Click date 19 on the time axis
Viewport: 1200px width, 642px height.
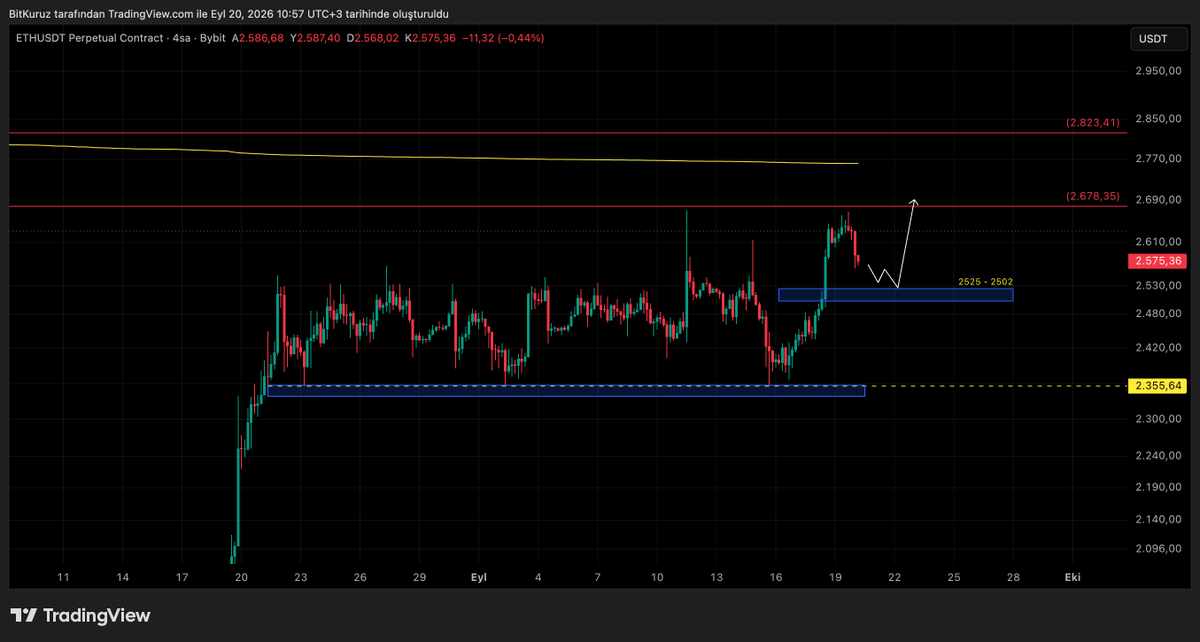tap(835, 578)
